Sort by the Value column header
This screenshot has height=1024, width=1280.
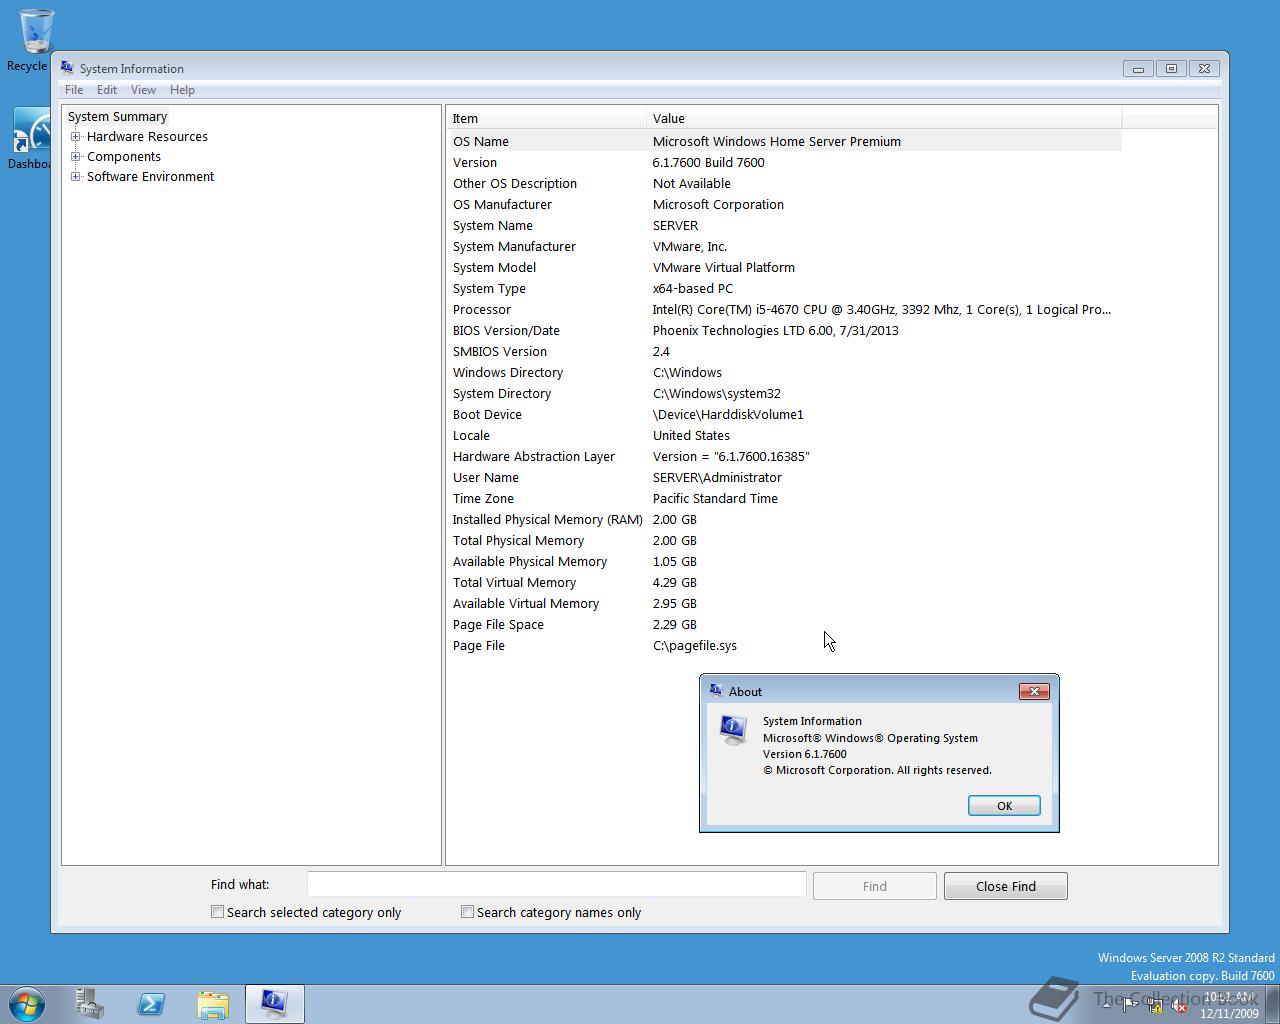tap(884, 118)
